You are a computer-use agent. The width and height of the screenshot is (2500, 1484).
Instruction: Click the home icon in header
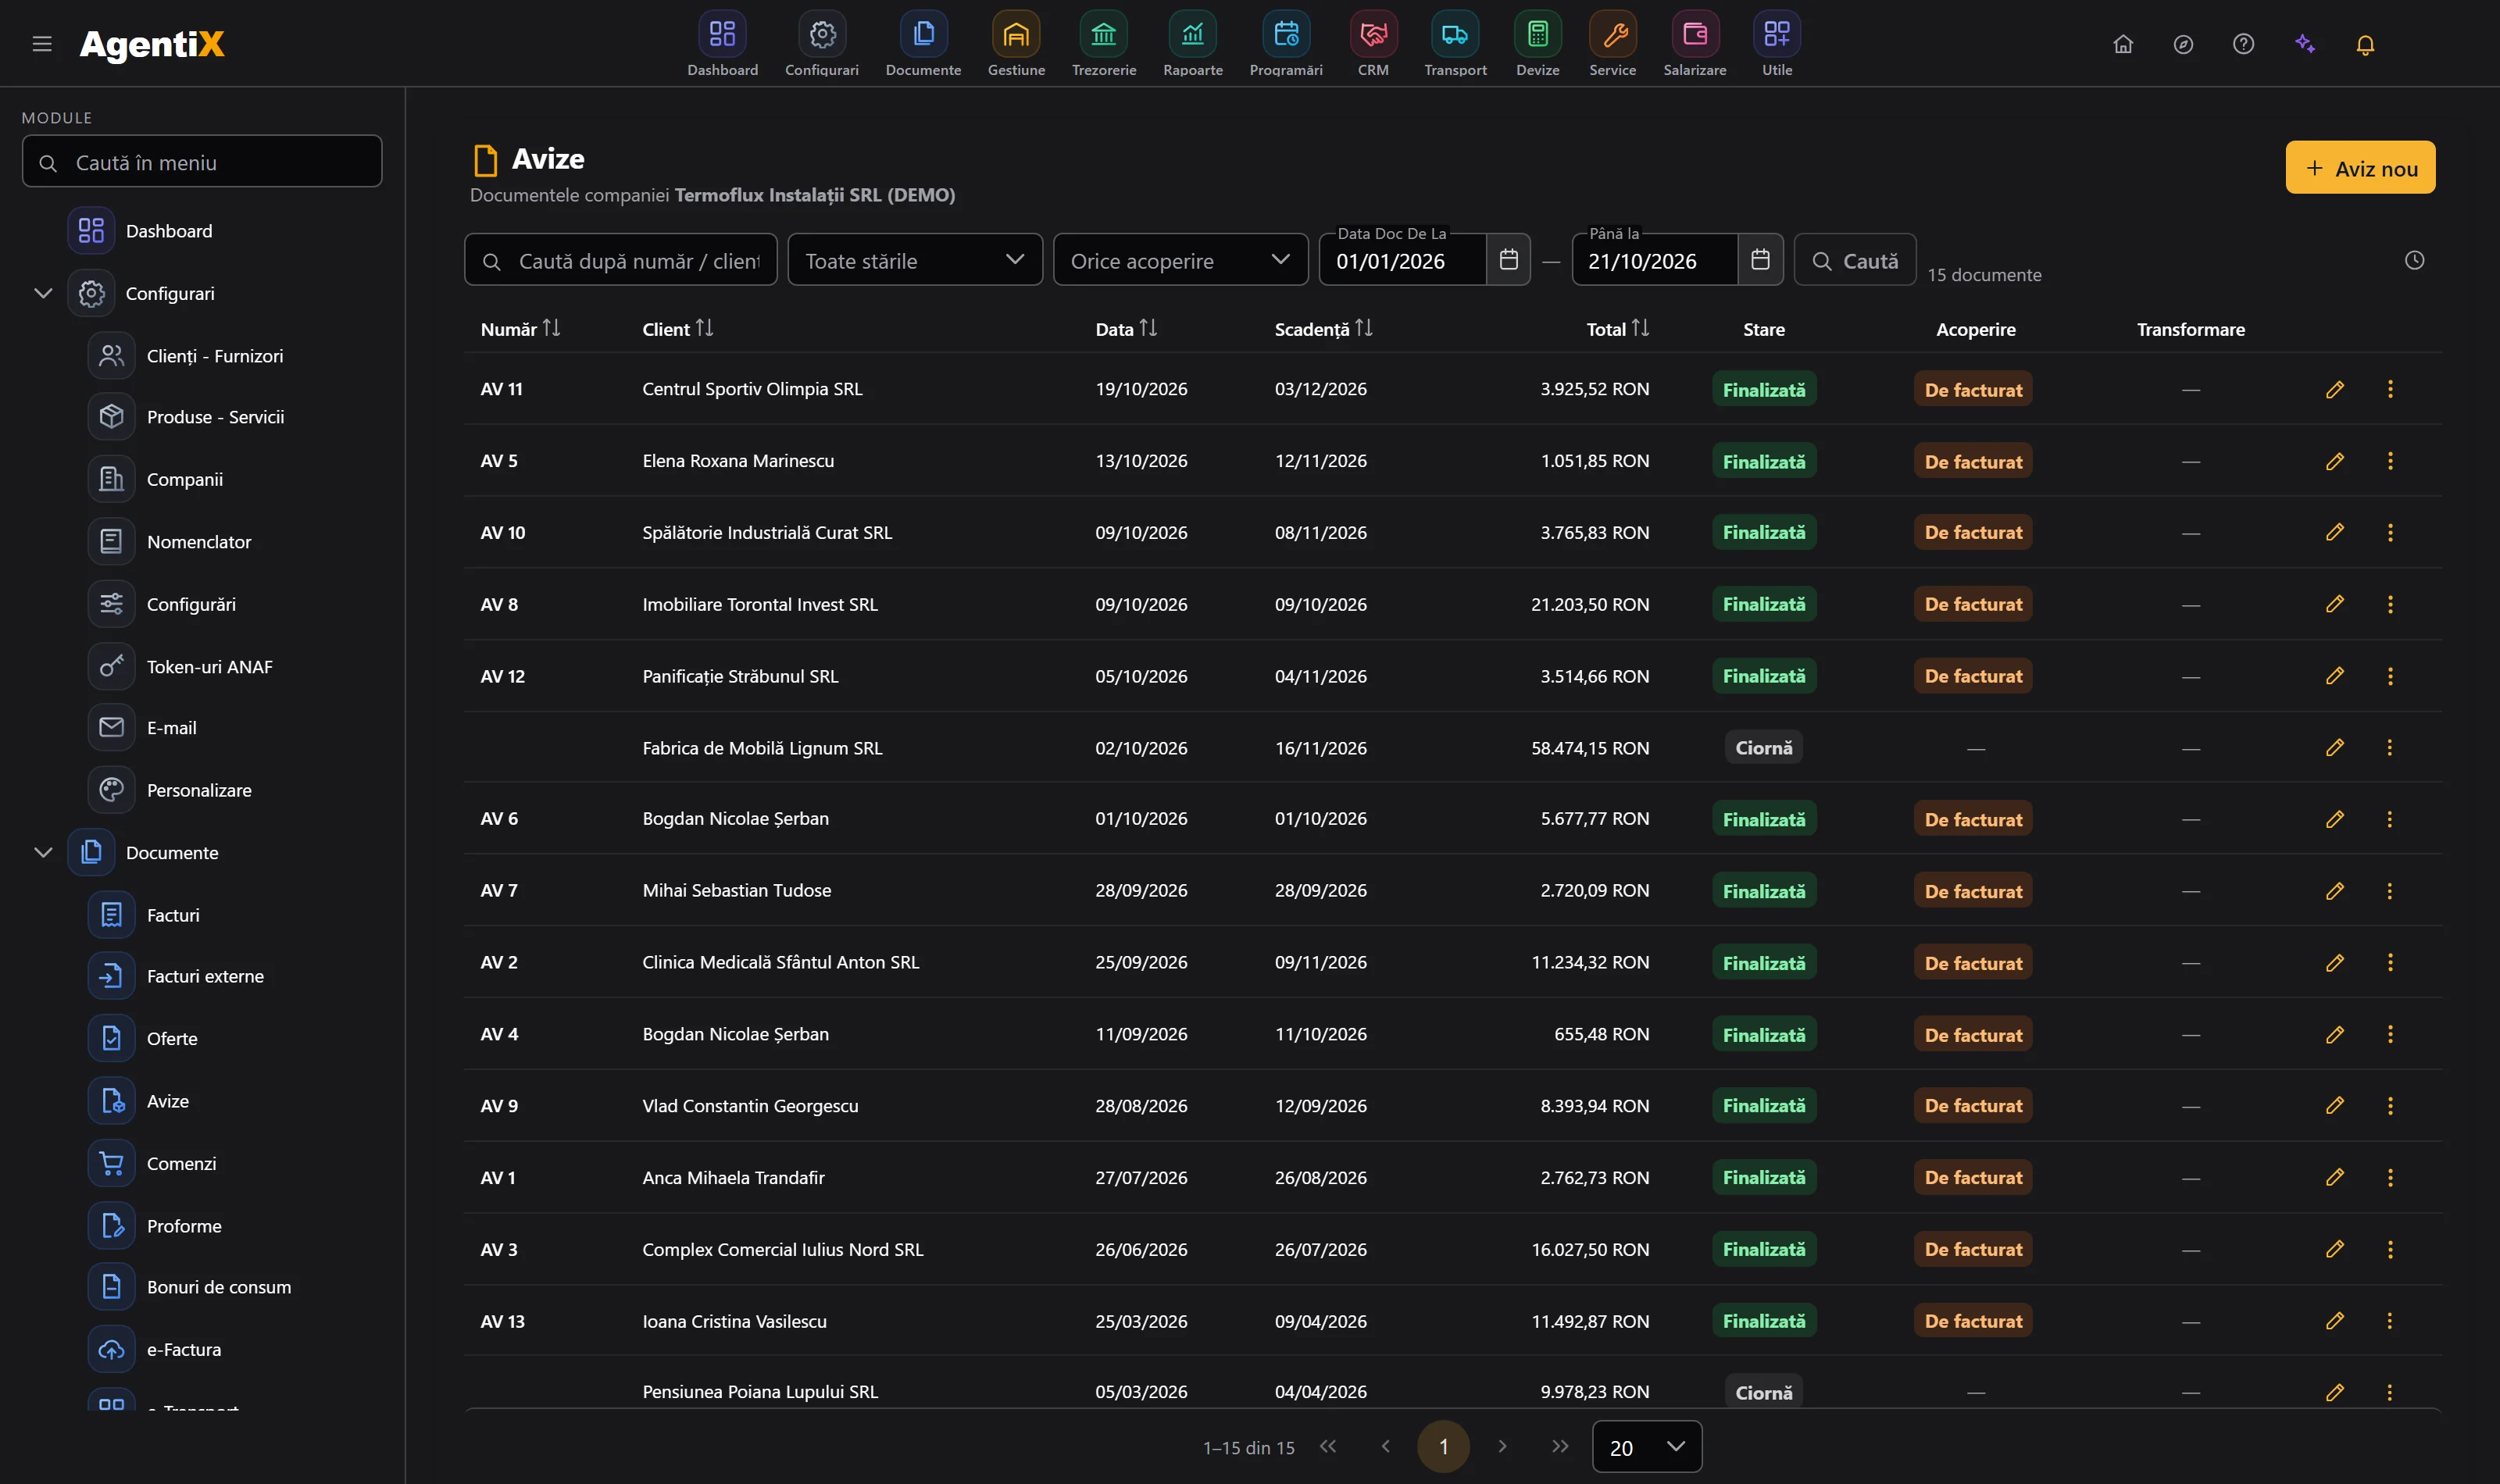2123,44
